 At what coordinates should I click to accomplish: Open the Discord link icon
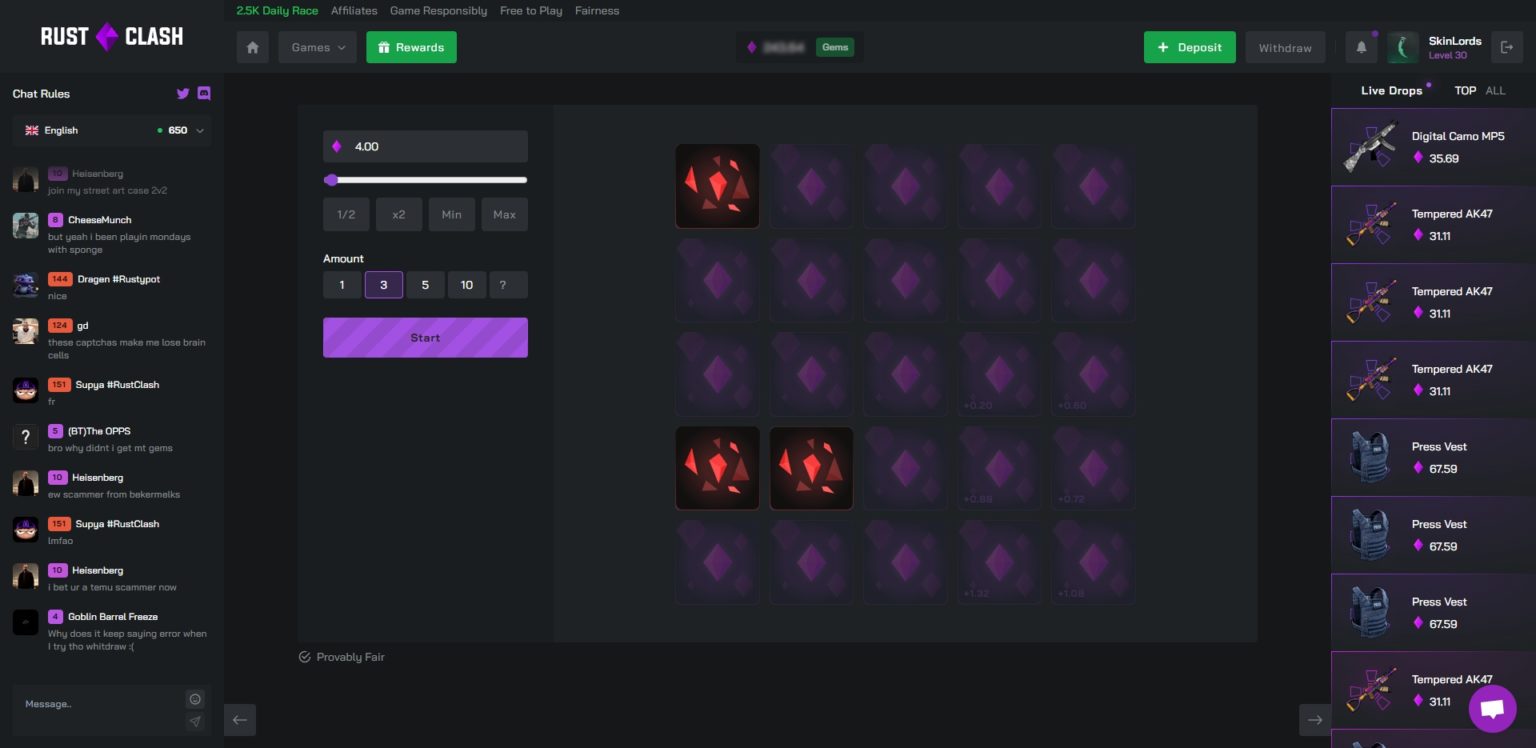(204, 94)
